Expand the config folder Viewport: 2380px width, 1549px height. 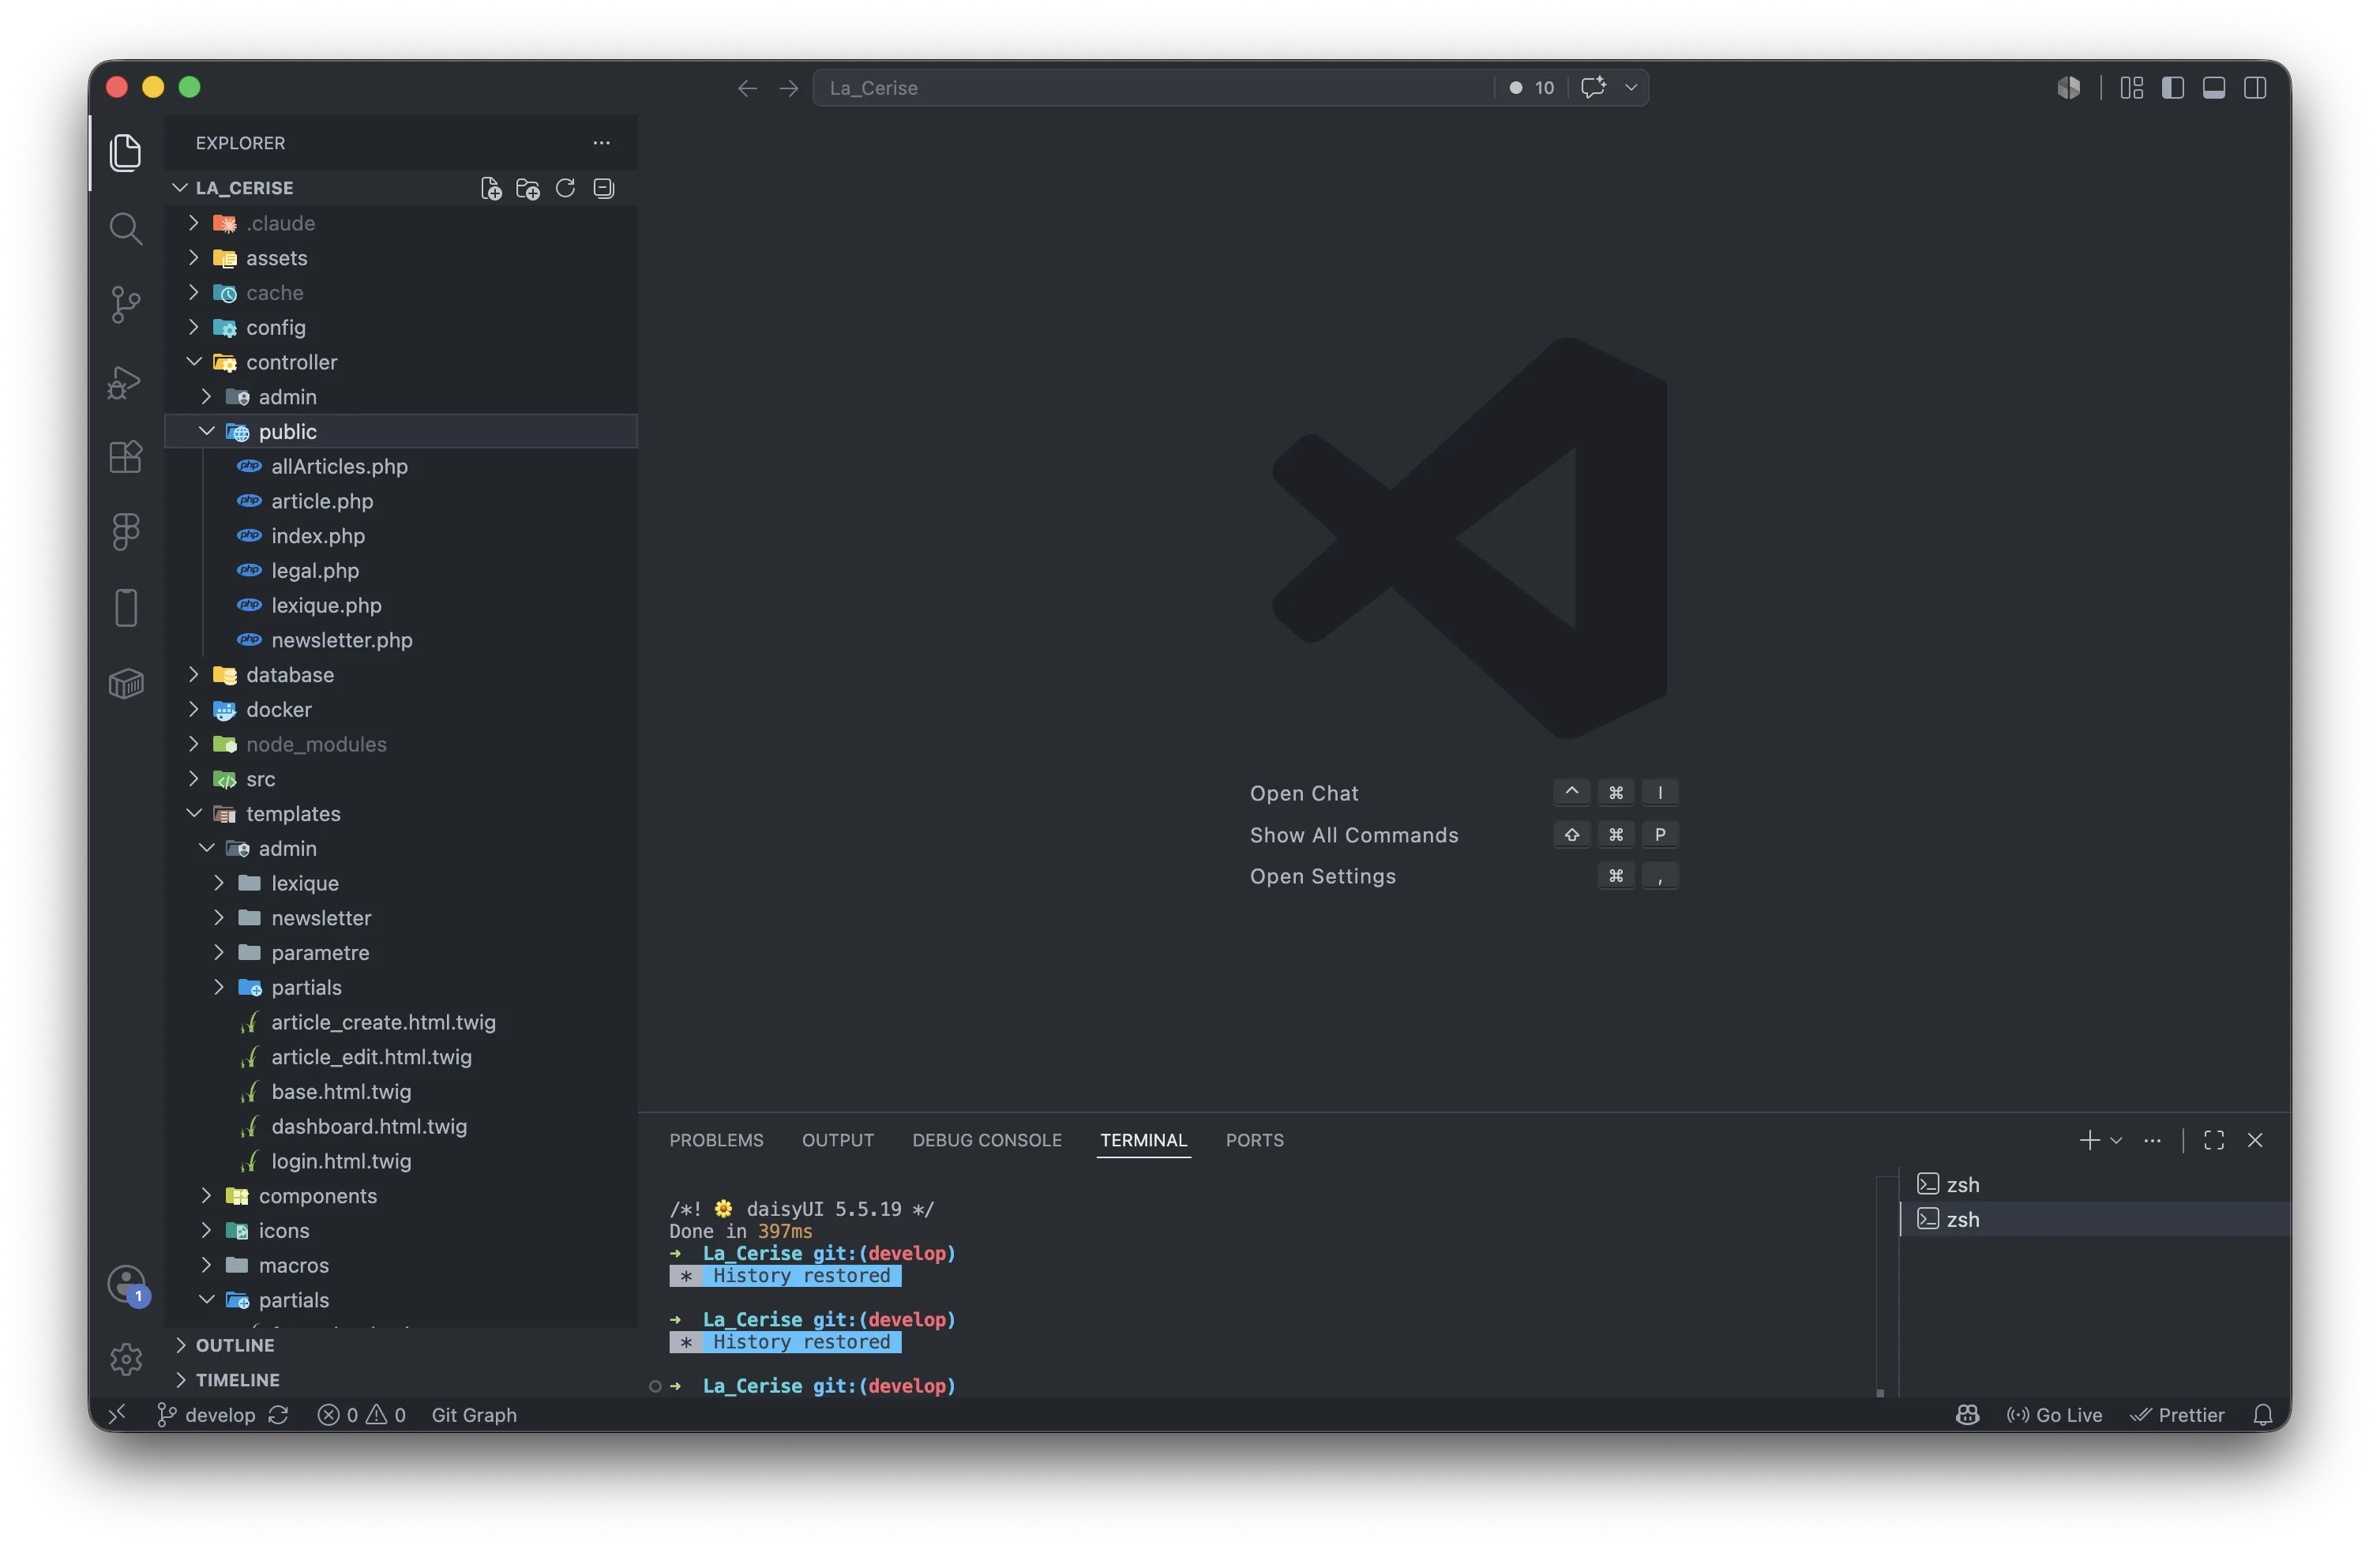400,327
